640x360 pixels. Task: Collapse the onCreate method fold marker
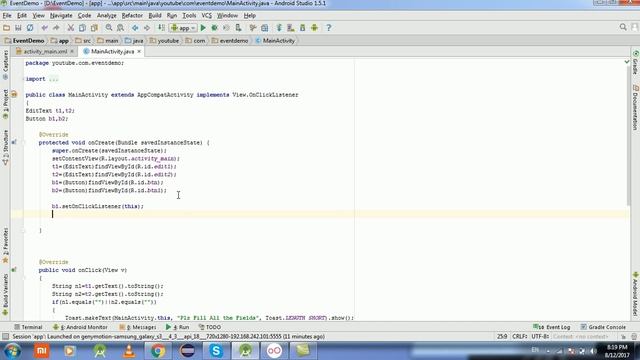[x=23, y=143]
